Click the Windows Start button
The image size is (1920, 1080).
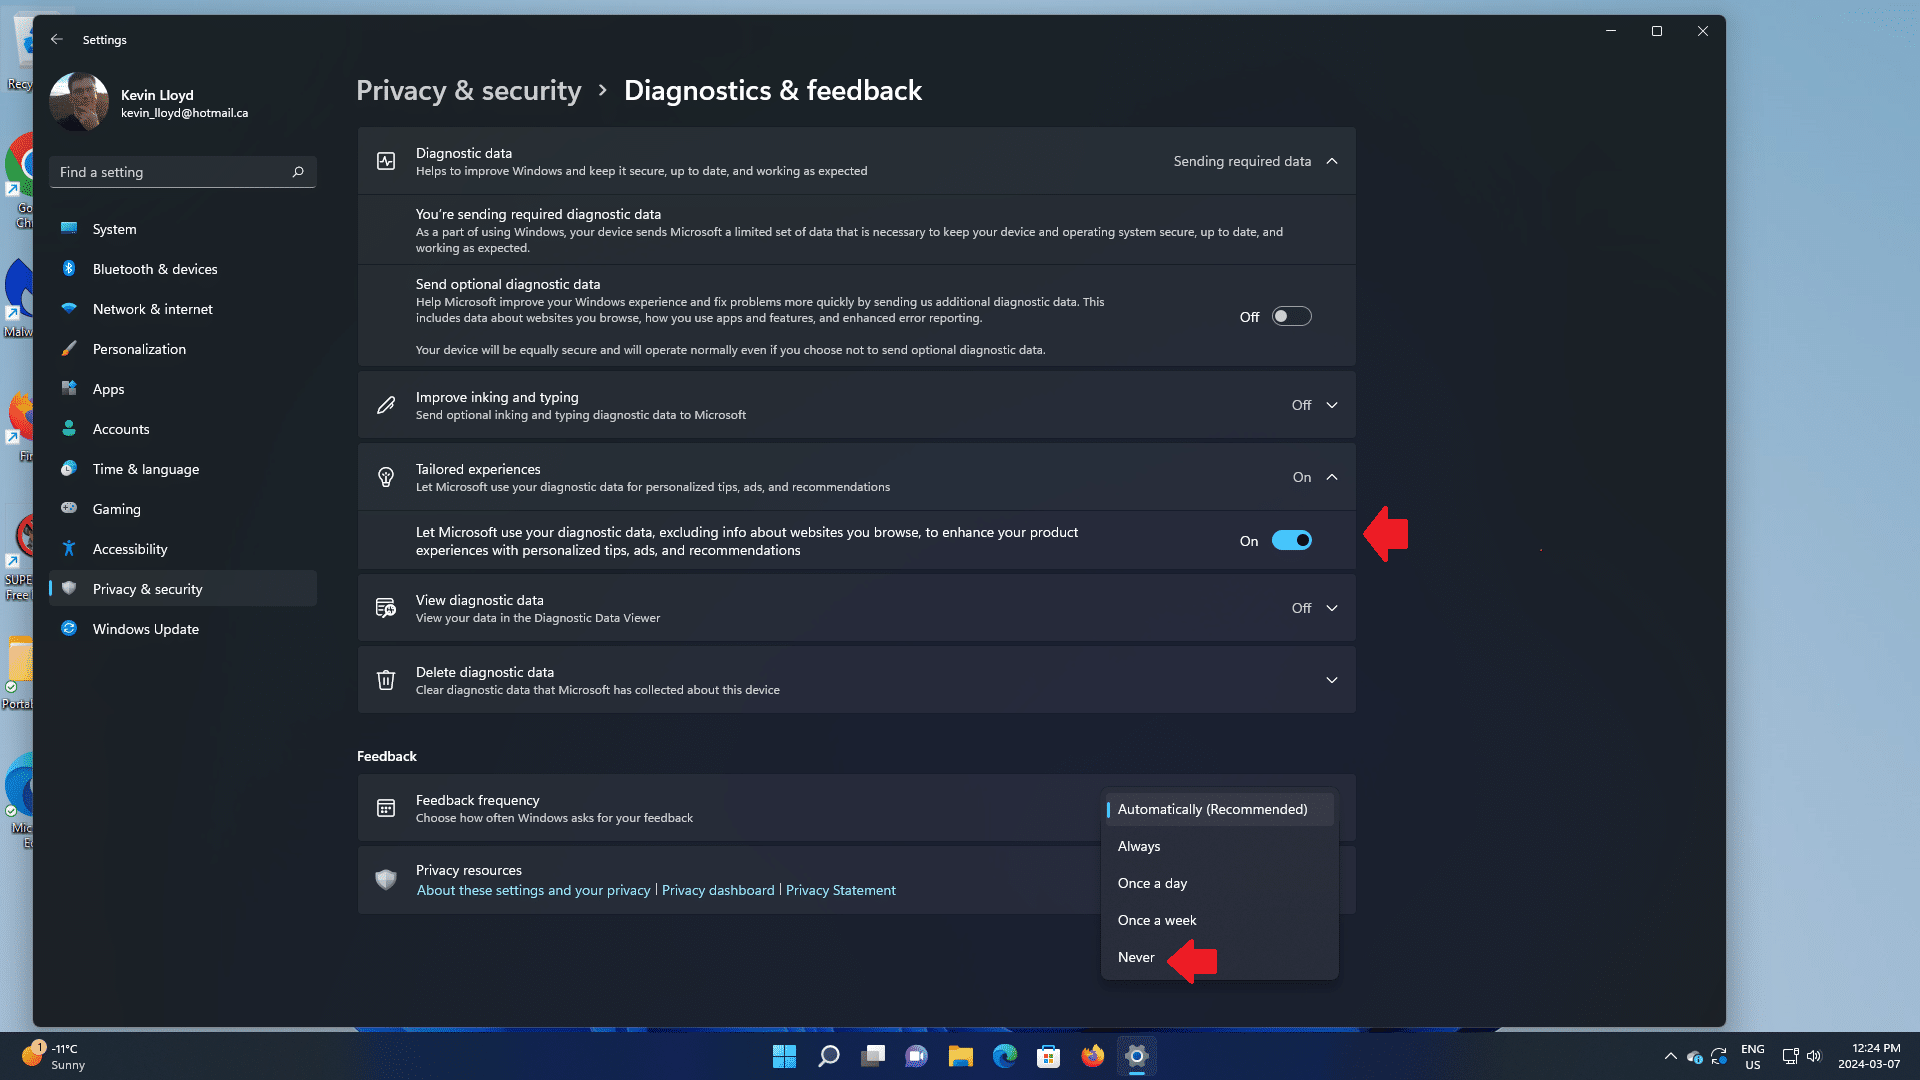pyautogui.click(x=784, y=1056)
